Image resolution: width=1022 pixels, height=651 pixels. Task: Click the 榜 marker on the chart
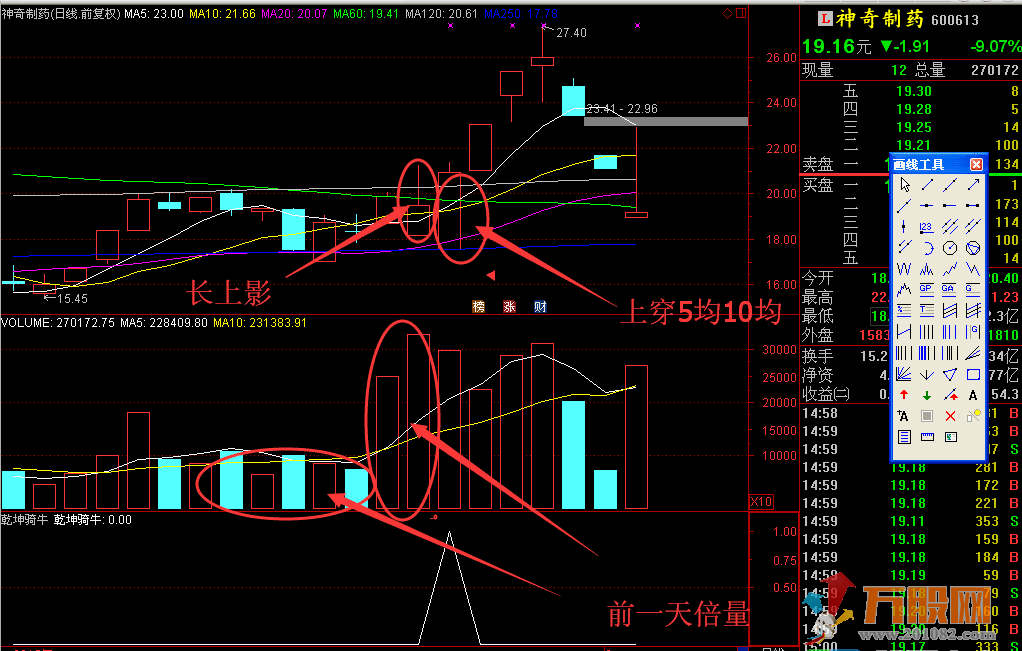[x=478, y=306]
